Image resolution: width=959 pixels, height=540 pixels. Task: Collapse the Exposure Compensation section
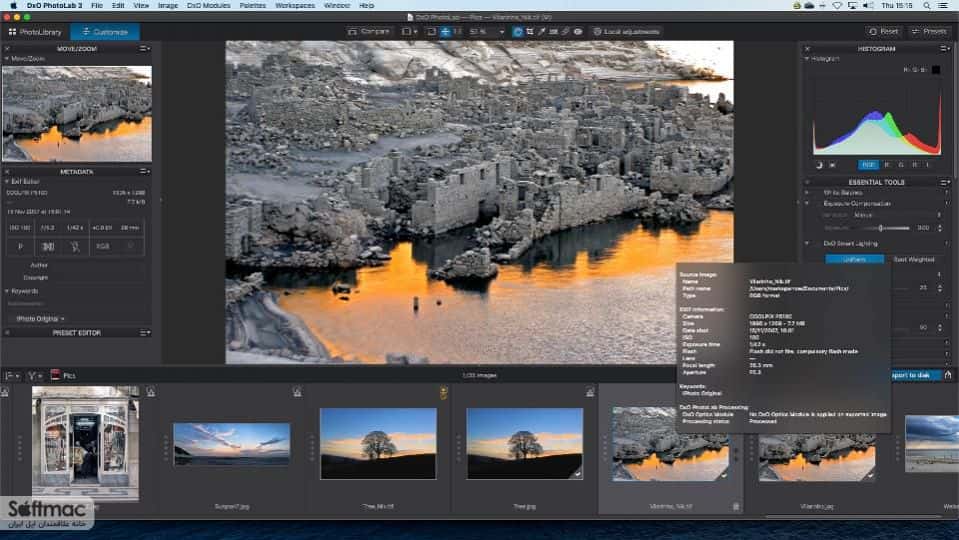click(807, 204)
